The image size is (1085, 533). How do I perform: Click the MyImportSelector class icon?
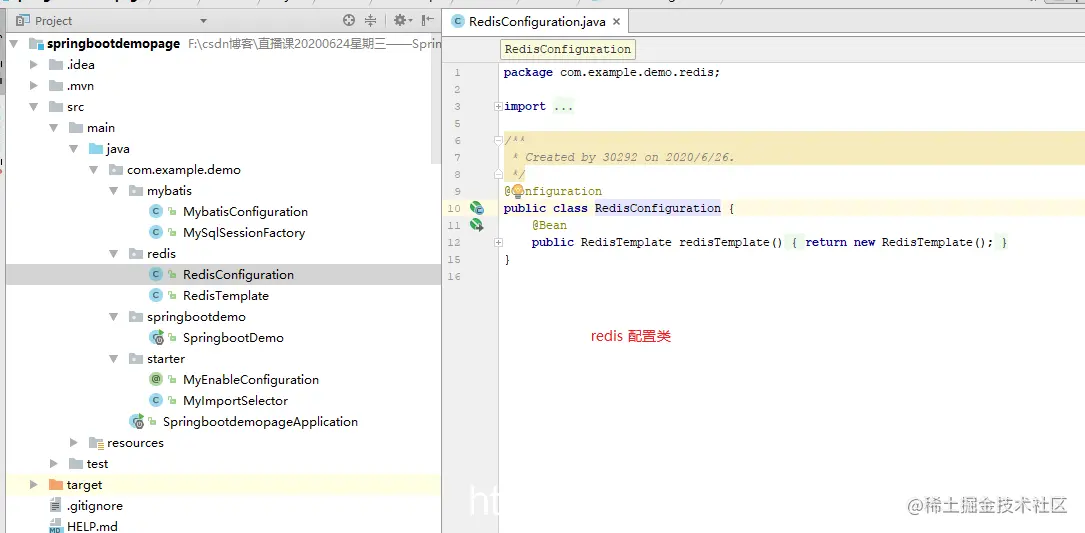click(x=156, y=401)
